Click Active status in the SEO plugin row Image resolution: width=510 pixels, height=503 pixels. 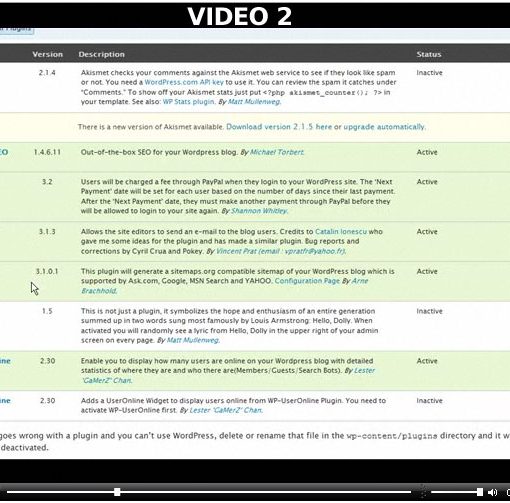pos(427,152)
